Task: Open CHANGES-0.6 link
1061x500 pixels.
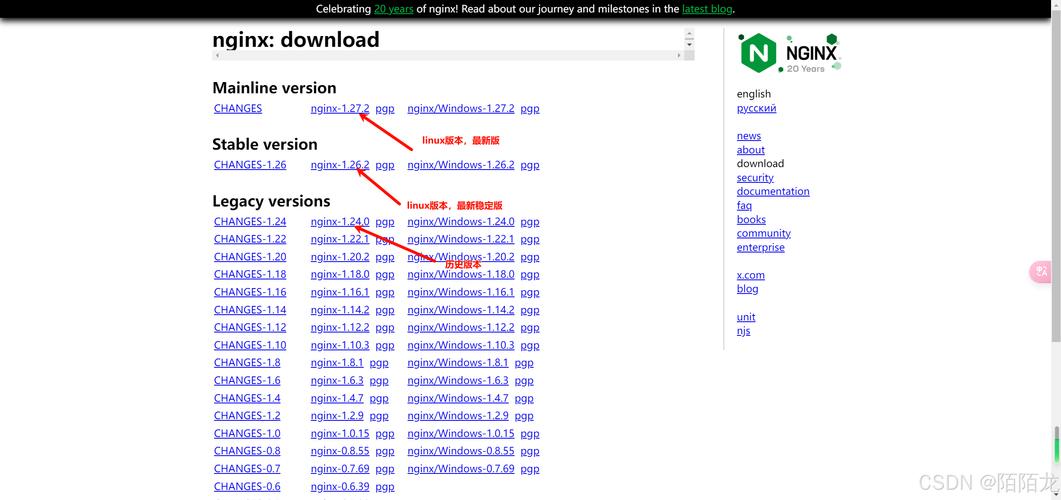Action: pyautogui.click(x=247, y=486)
